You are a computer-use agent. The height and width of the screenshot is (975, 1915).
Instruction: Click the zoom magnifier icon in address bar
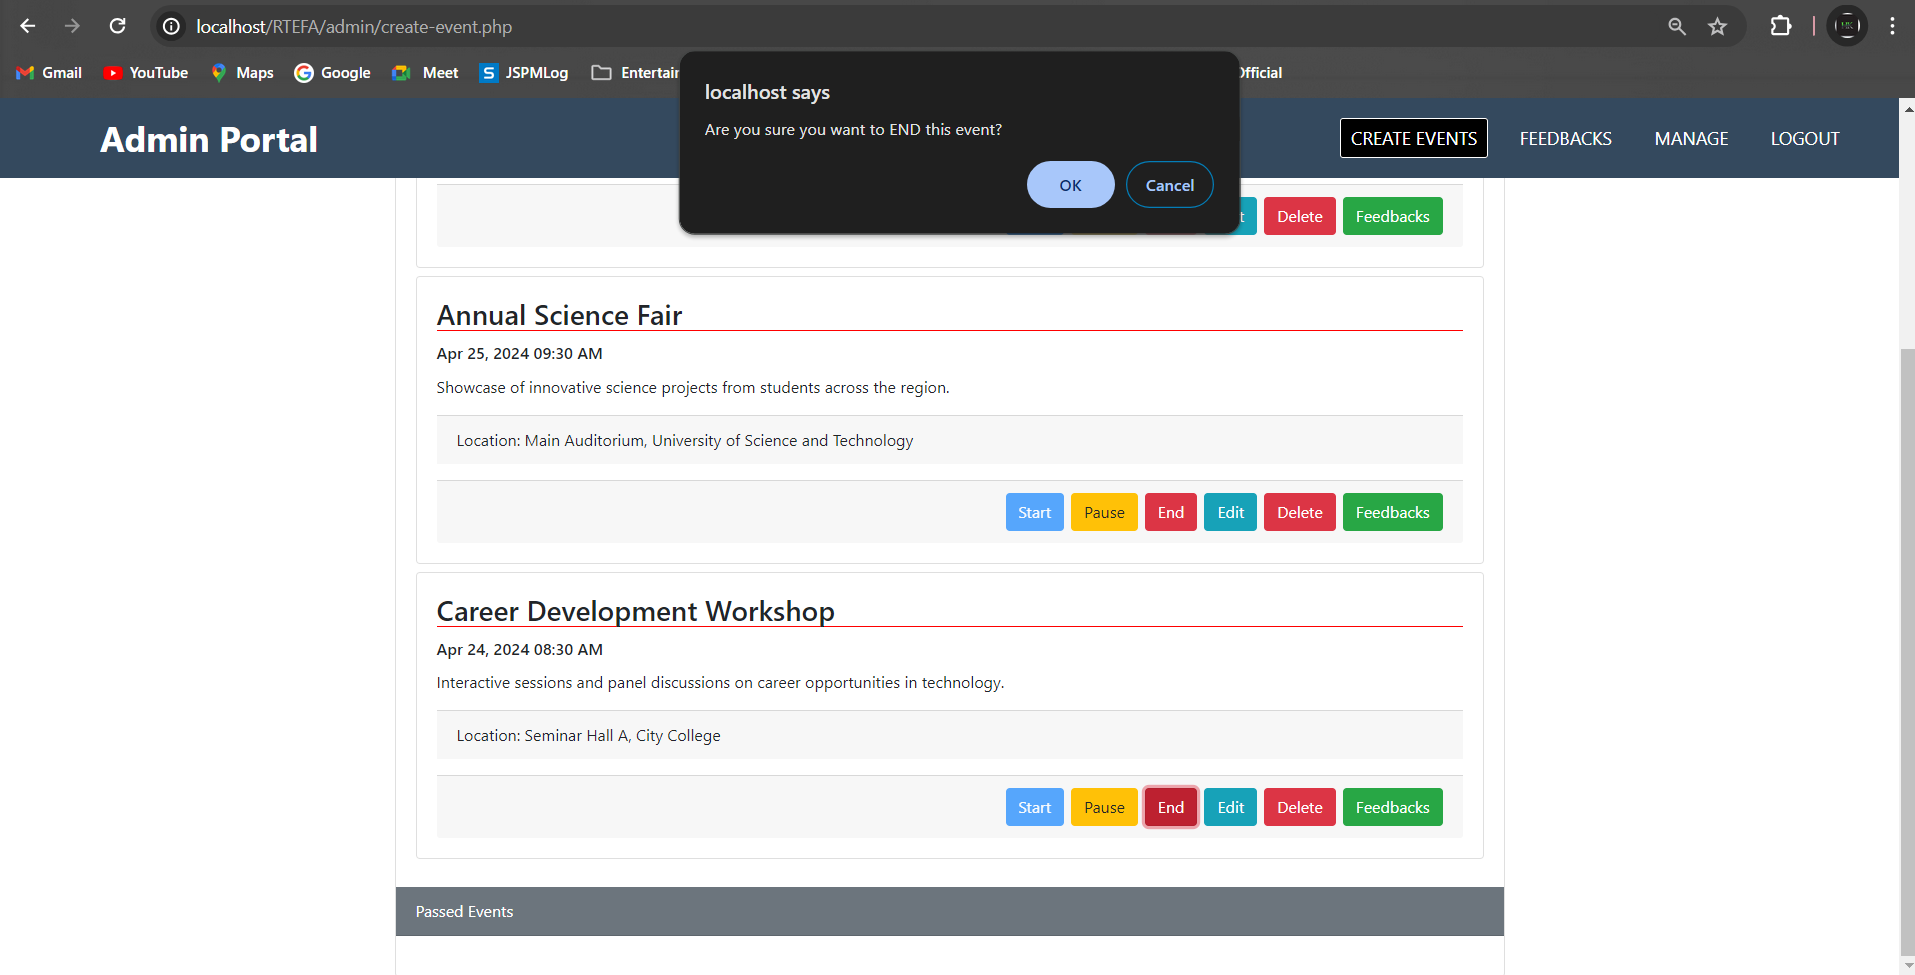[x=1677, y=27]
